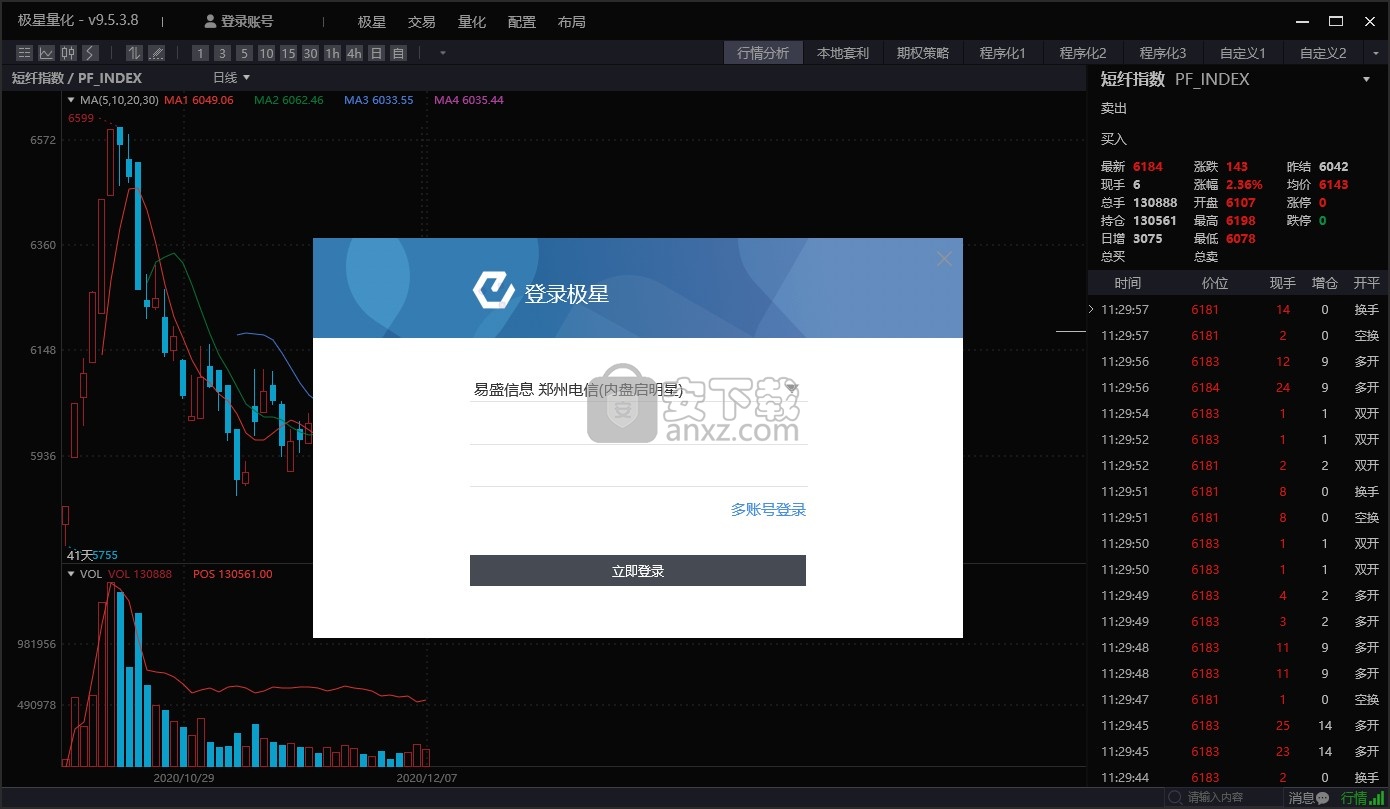Click the 登录账号 user icon button
Screen dimensions: 1390x809
(x=239, y=21)
